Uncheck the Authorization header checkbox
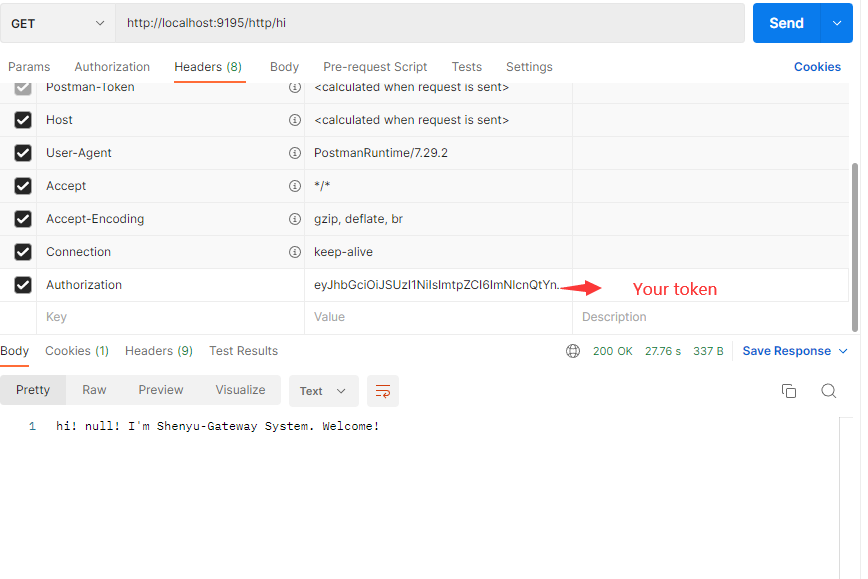 click(23, 285)
